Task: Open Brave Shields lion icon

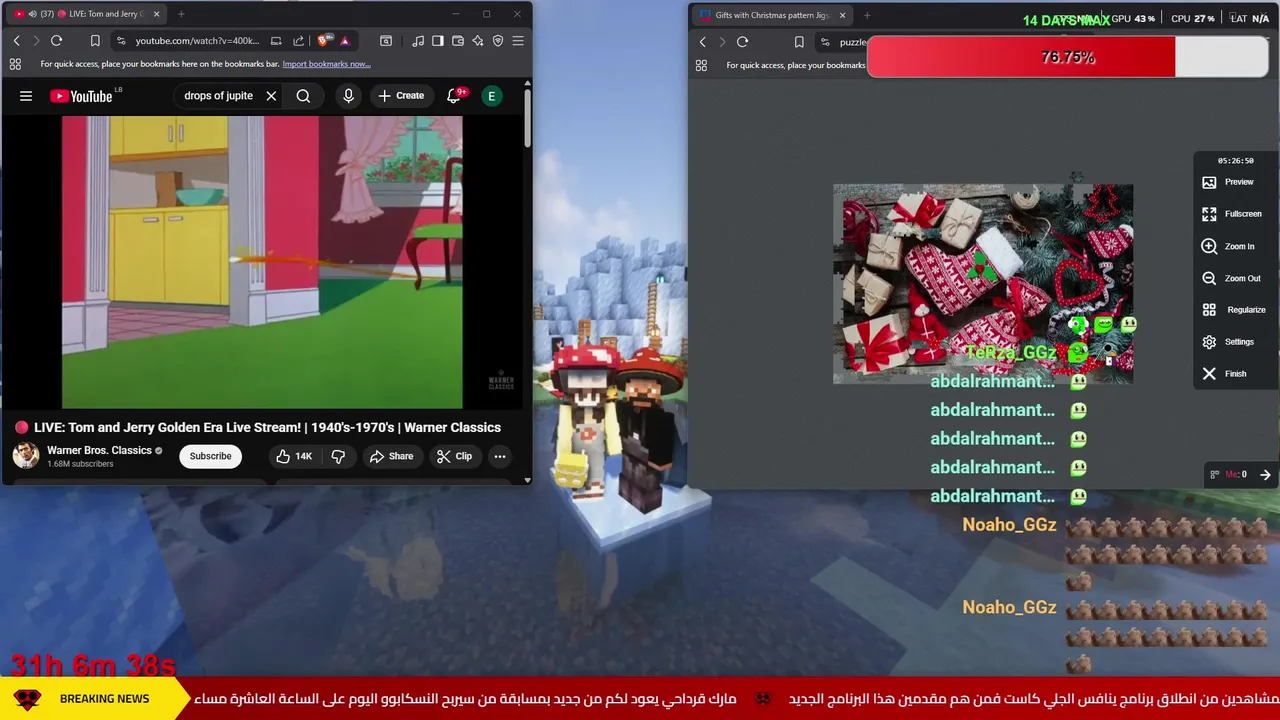Action: (x=323, y=41)
